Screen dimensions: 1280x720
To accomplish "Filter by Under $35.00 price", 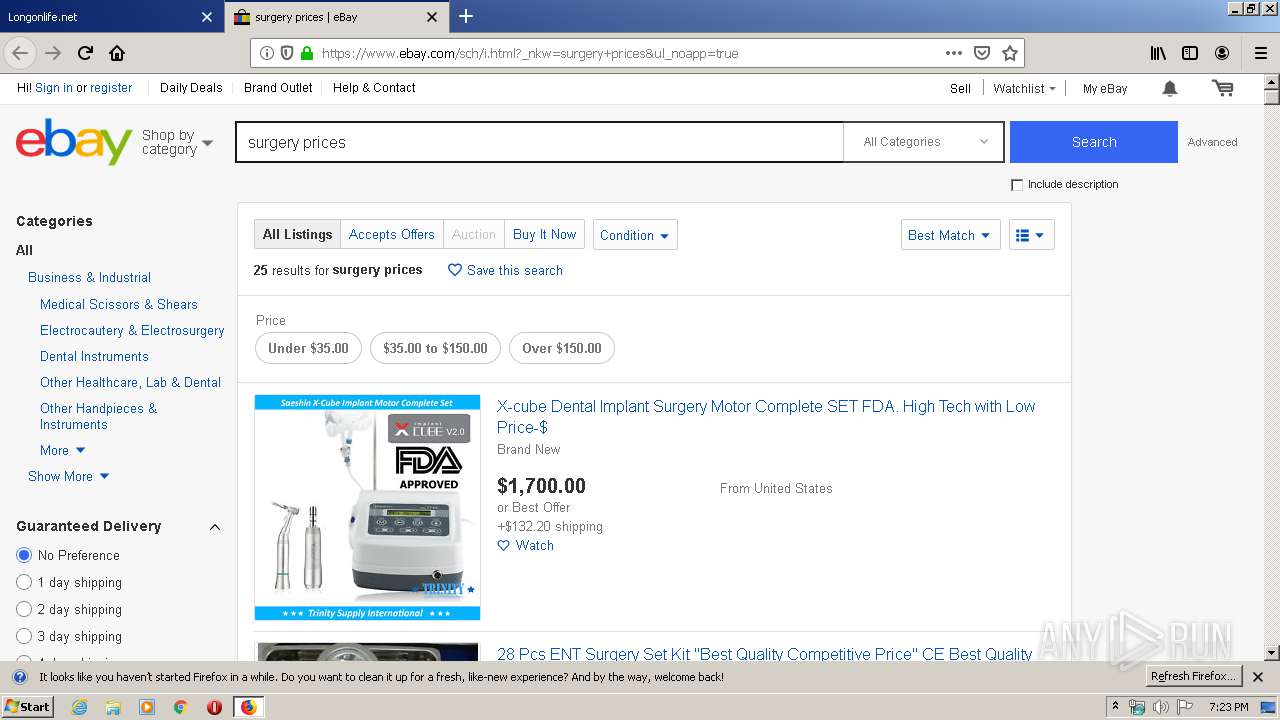I will click(308, 348).
